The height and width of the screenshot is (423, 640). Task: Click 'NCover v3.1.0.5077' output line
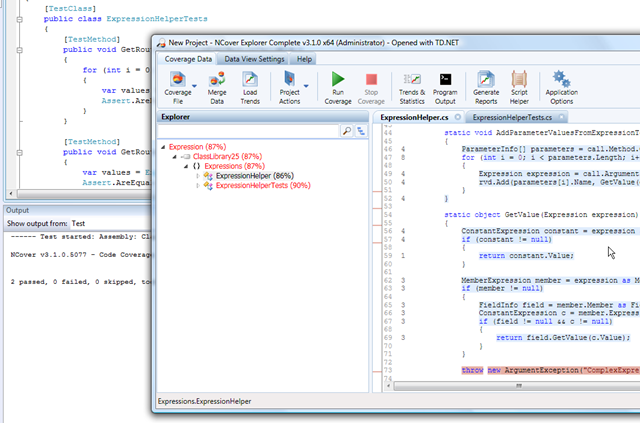coord(81,255)
